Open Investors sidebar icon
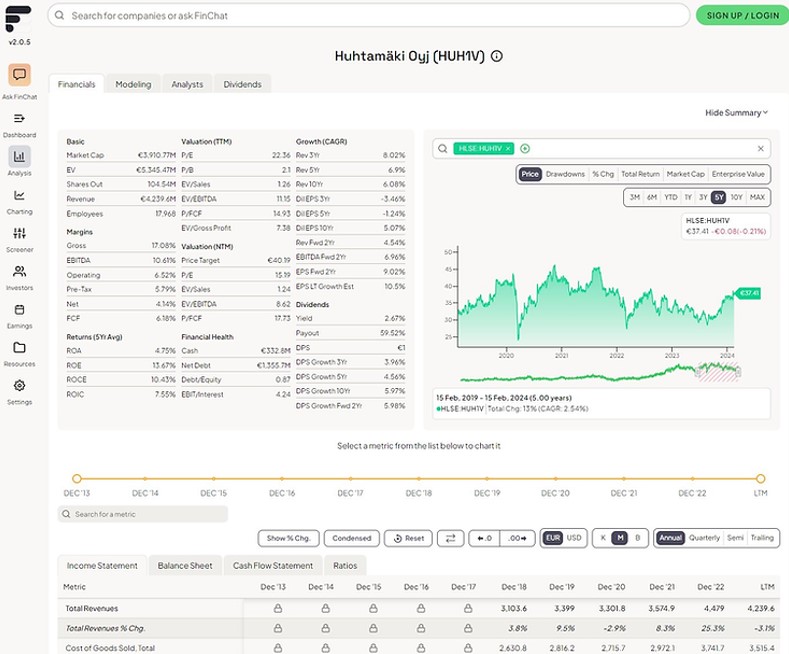 click(x=19, y=272)
